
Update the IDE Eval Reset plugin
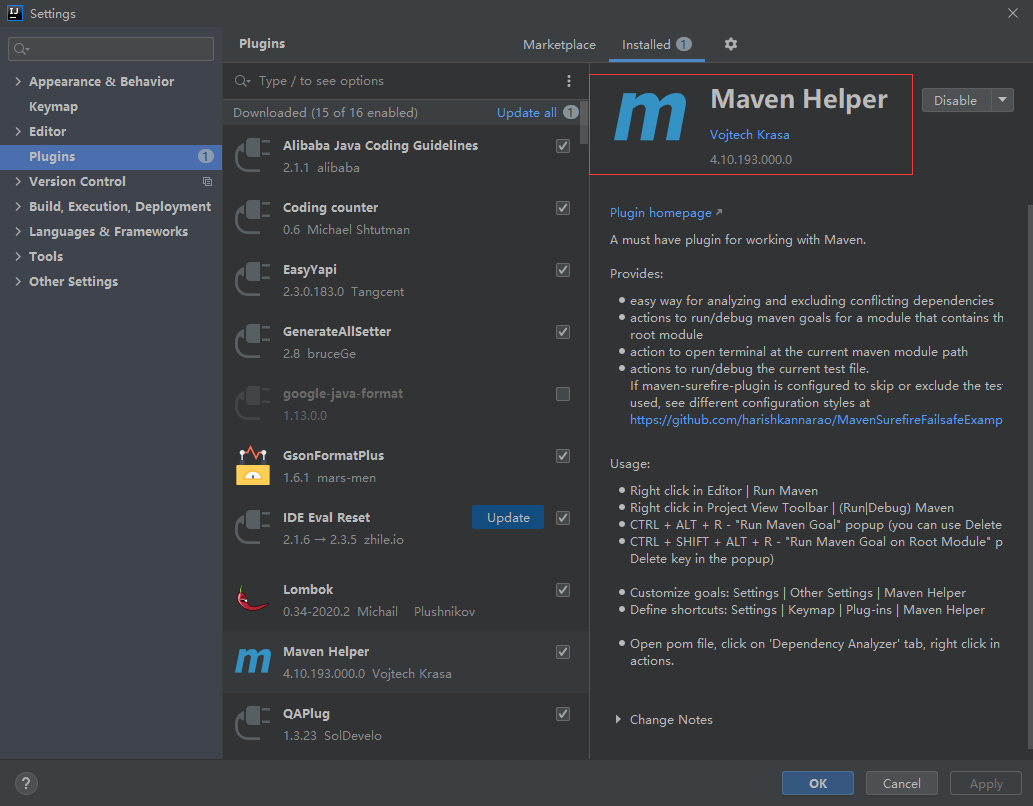[508, 517]
